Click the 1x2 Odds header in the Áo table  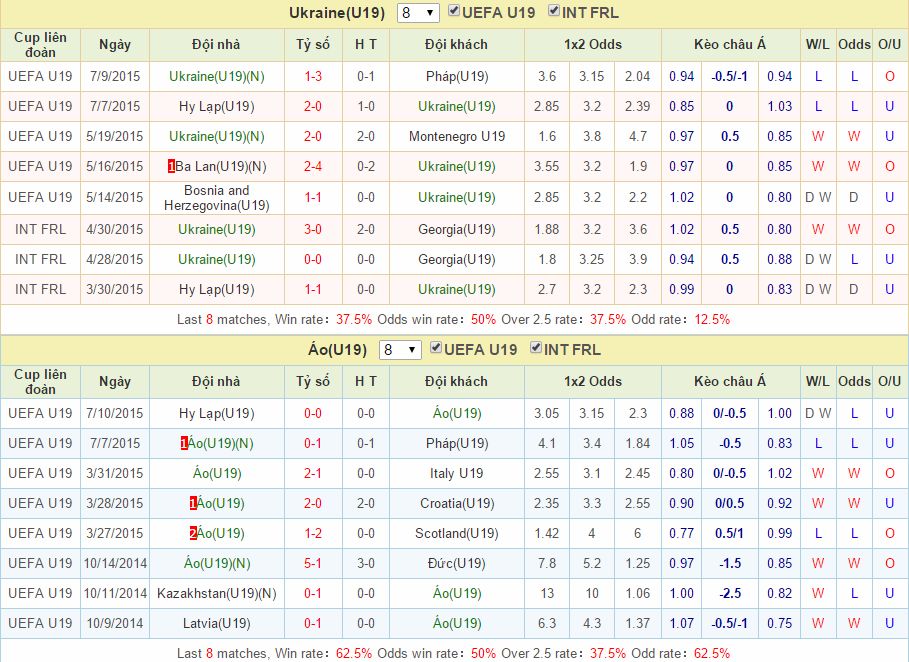point(592,381)
